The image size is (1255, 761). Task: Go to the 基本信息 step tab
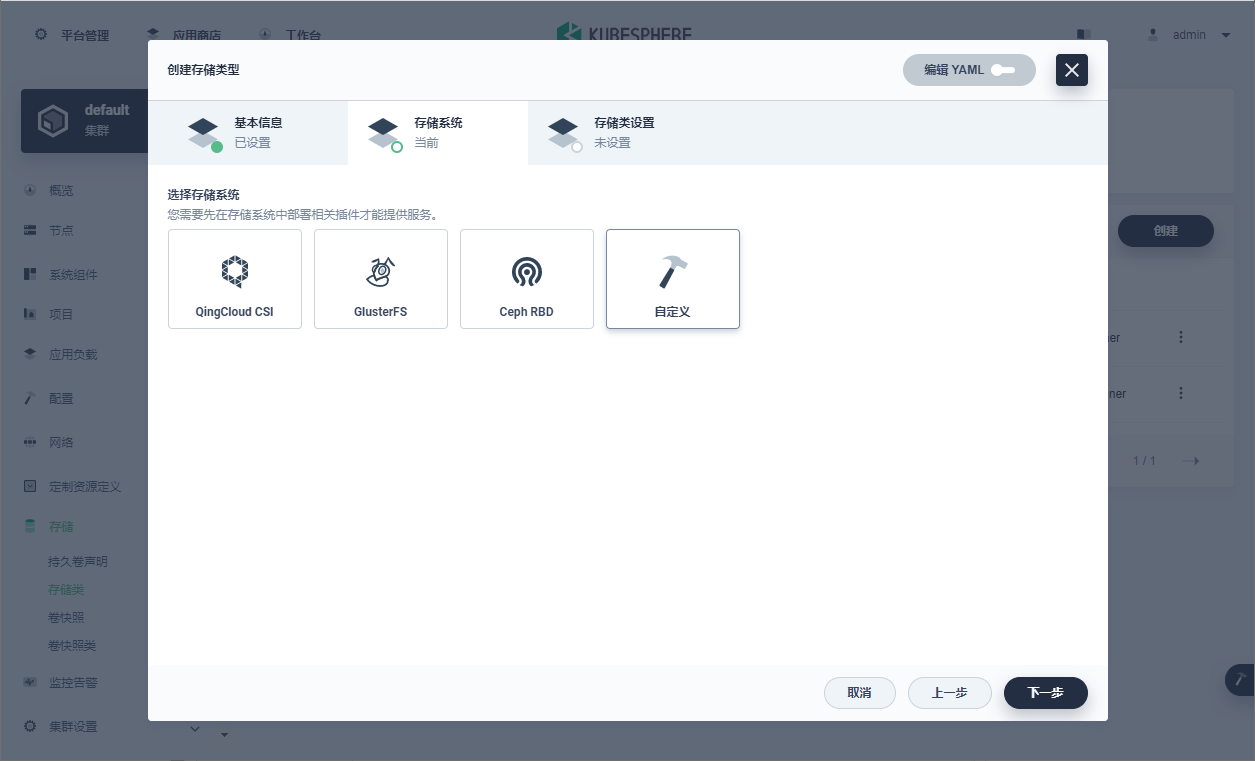pyautogui.click(x=248, y=133)
